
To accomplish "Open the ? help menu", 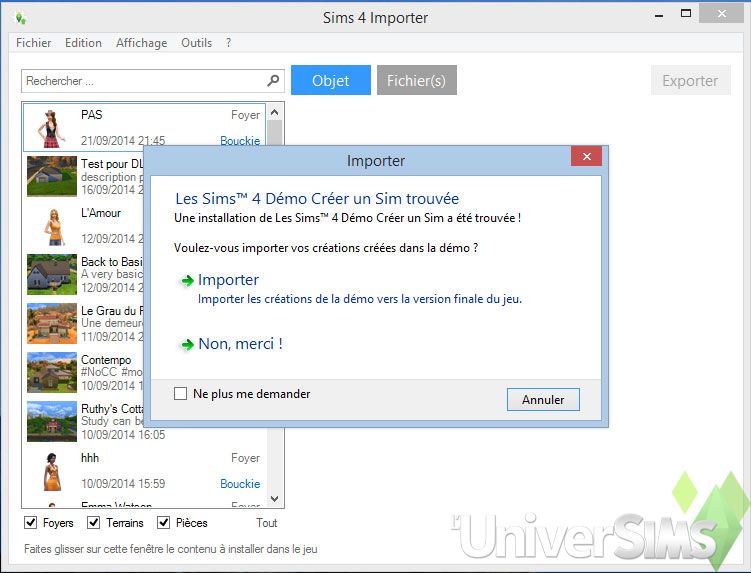I will coord(228,43).
